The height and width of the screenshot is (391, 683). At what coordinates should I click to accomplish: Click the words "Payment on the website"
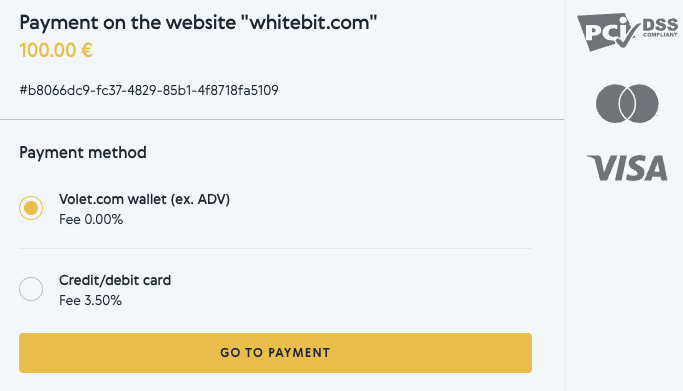point(127,23)
